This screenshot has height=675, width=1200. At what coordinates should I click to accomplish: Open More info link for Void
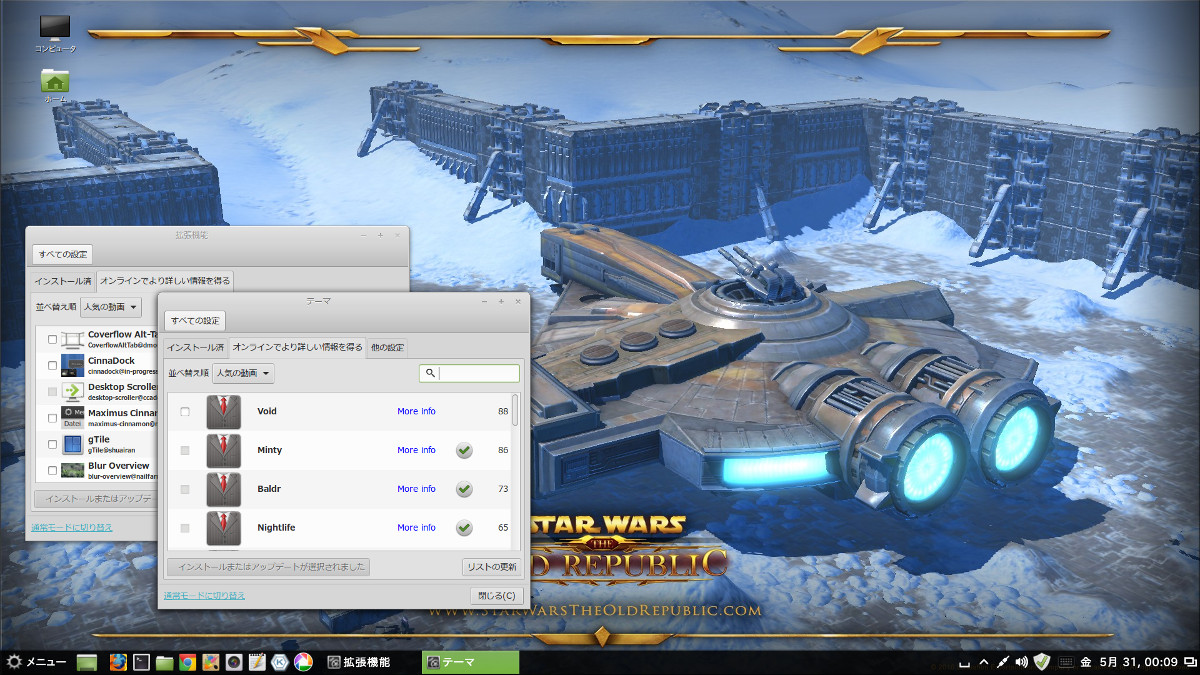pyautogui.click(x=416, y=412)
